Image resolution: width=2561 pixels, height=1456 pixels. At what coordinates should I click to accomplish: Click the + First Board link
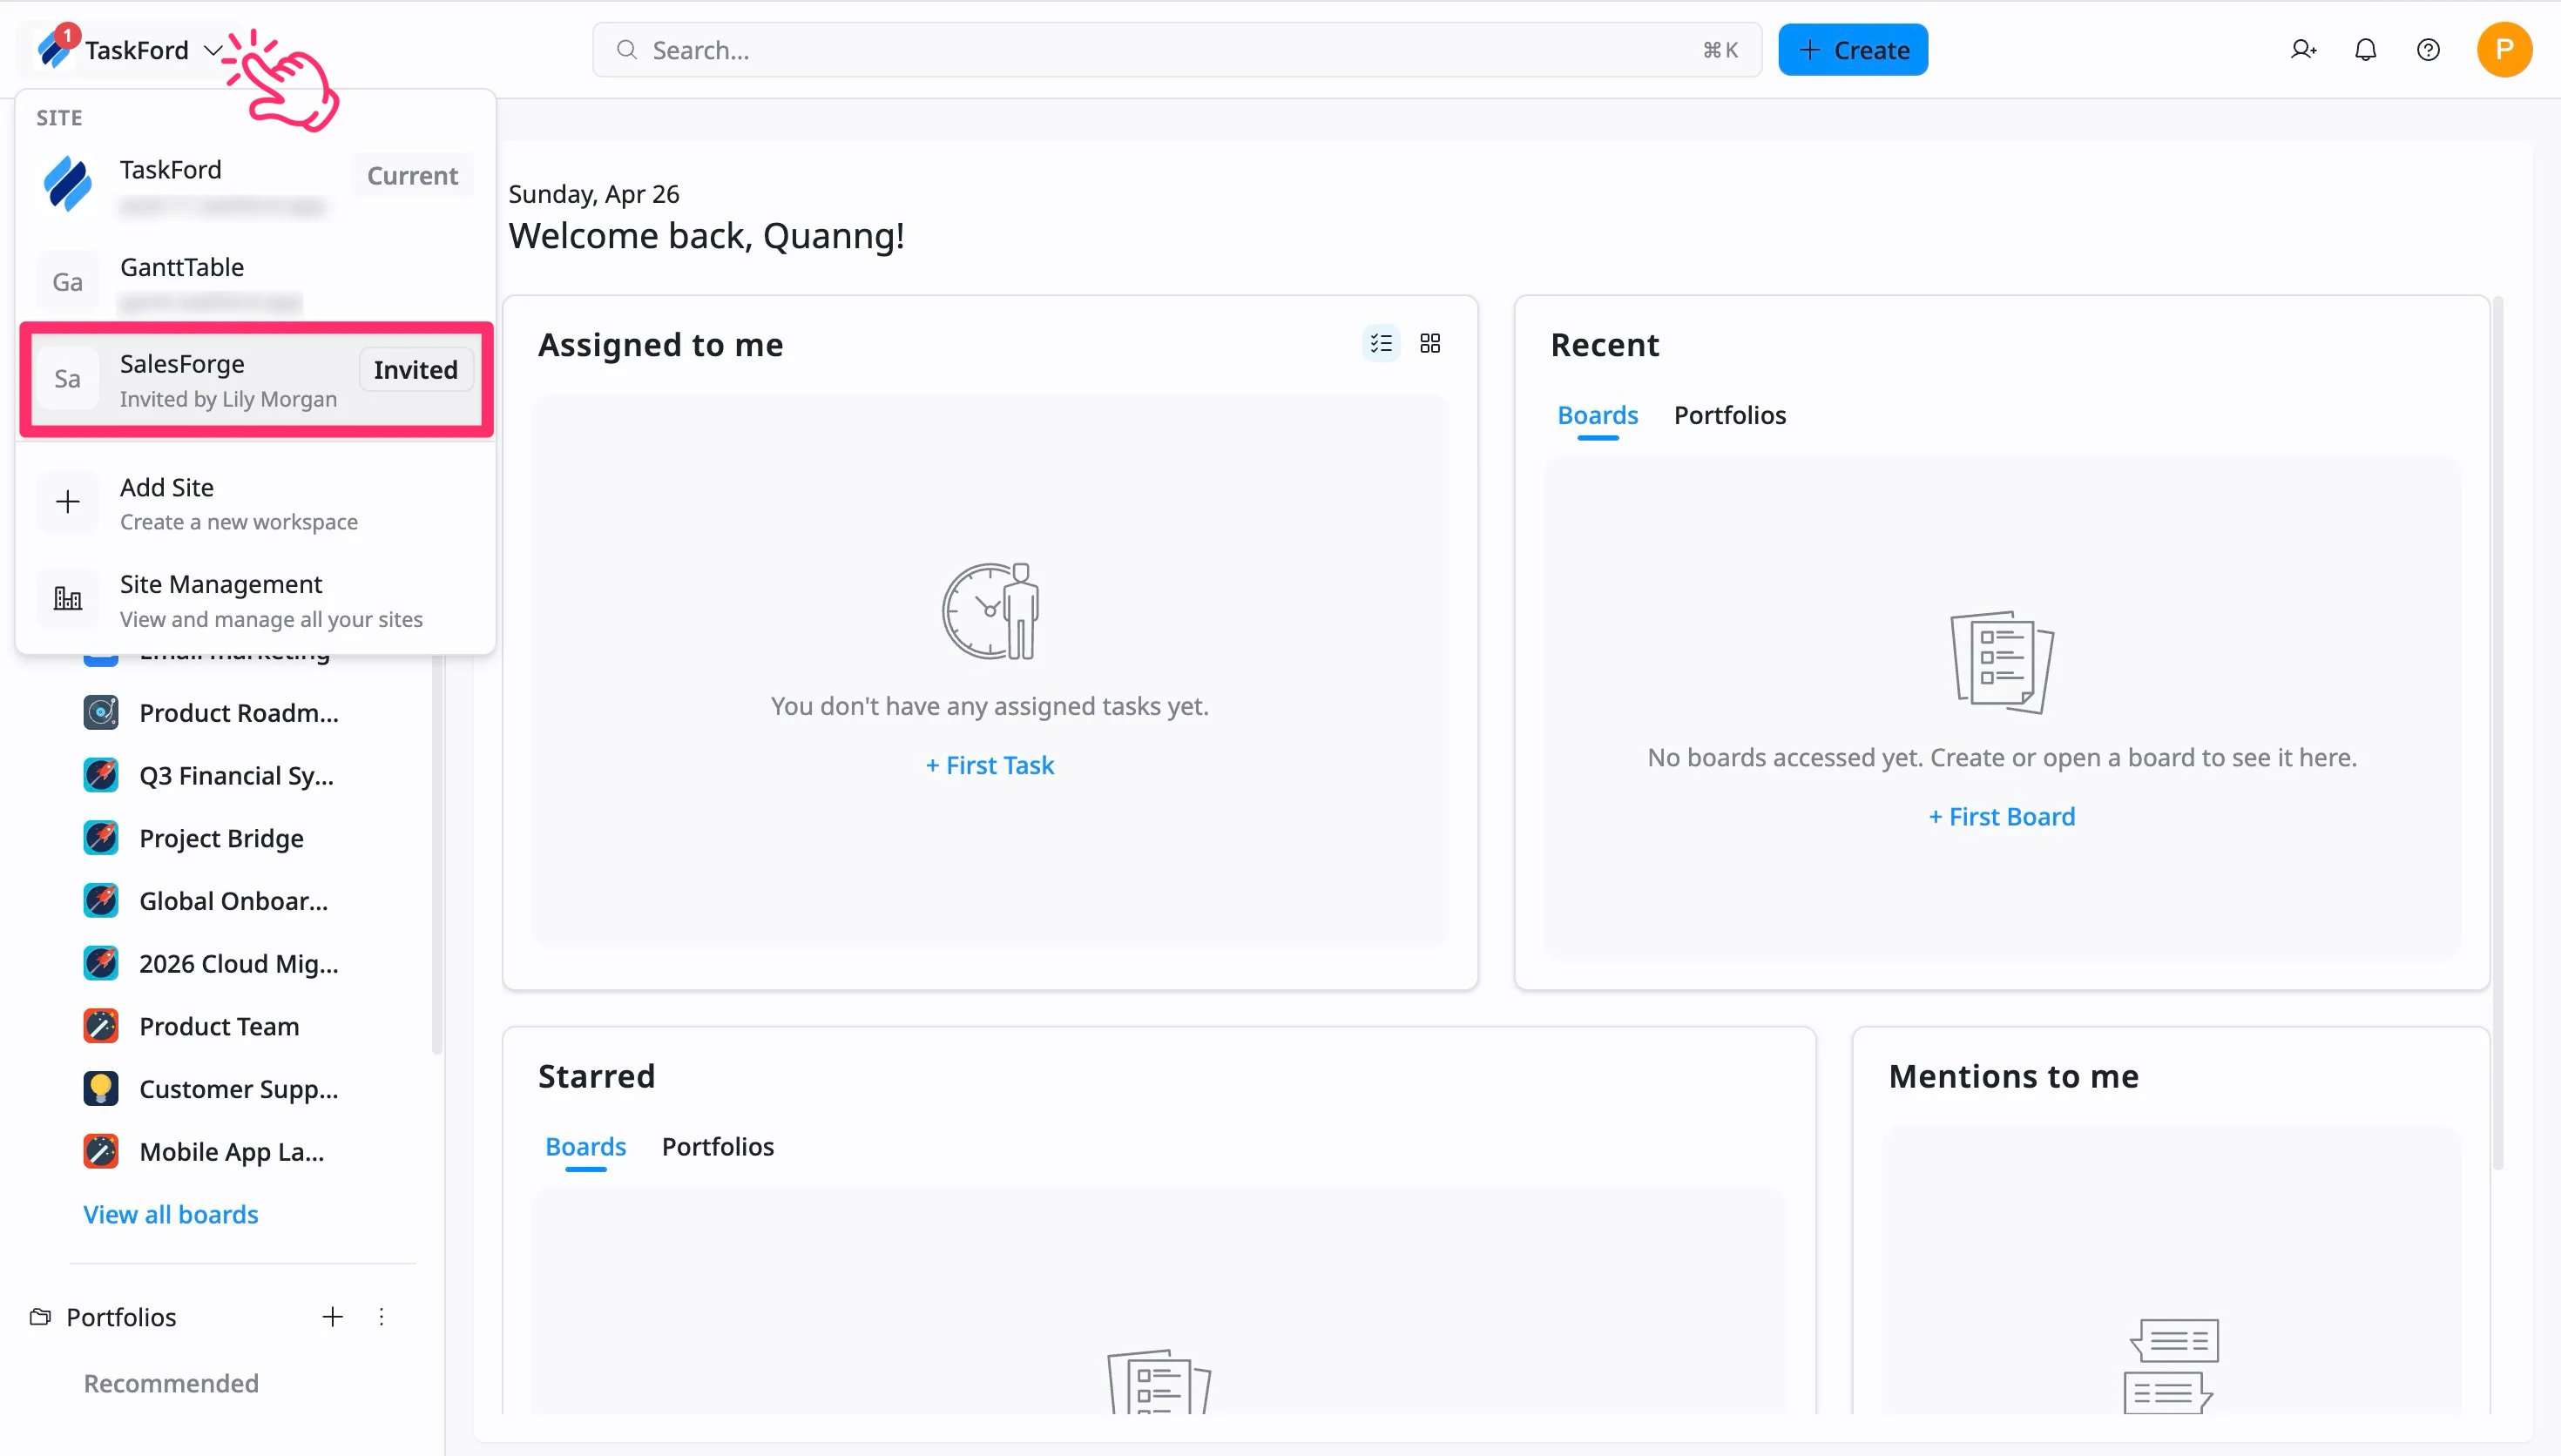2001,817
